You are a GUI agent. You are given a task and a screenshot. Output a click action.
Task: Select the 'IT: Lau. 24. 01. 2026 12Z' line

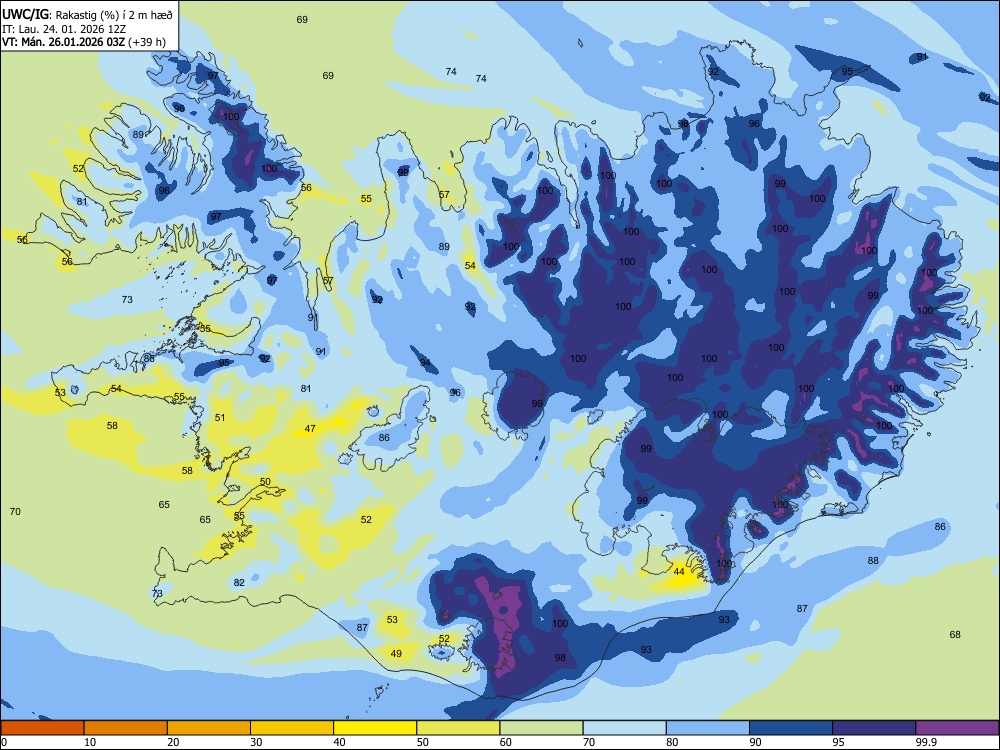[64, 29]
